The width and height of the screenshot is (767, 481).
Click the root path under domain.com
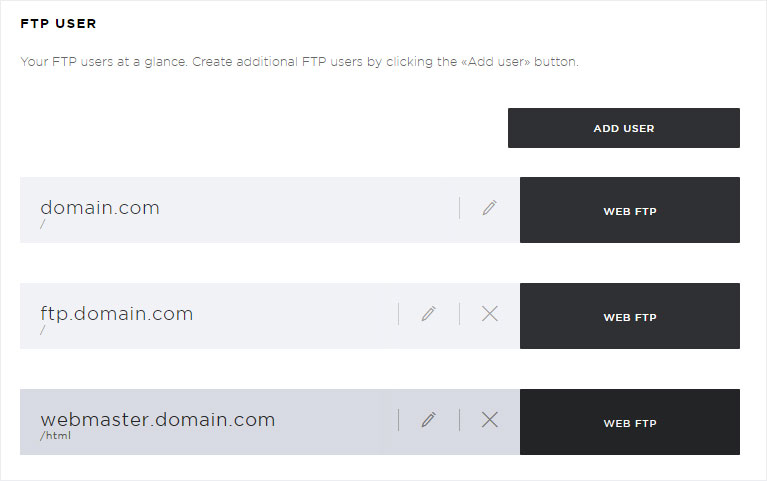pos(43,224)
